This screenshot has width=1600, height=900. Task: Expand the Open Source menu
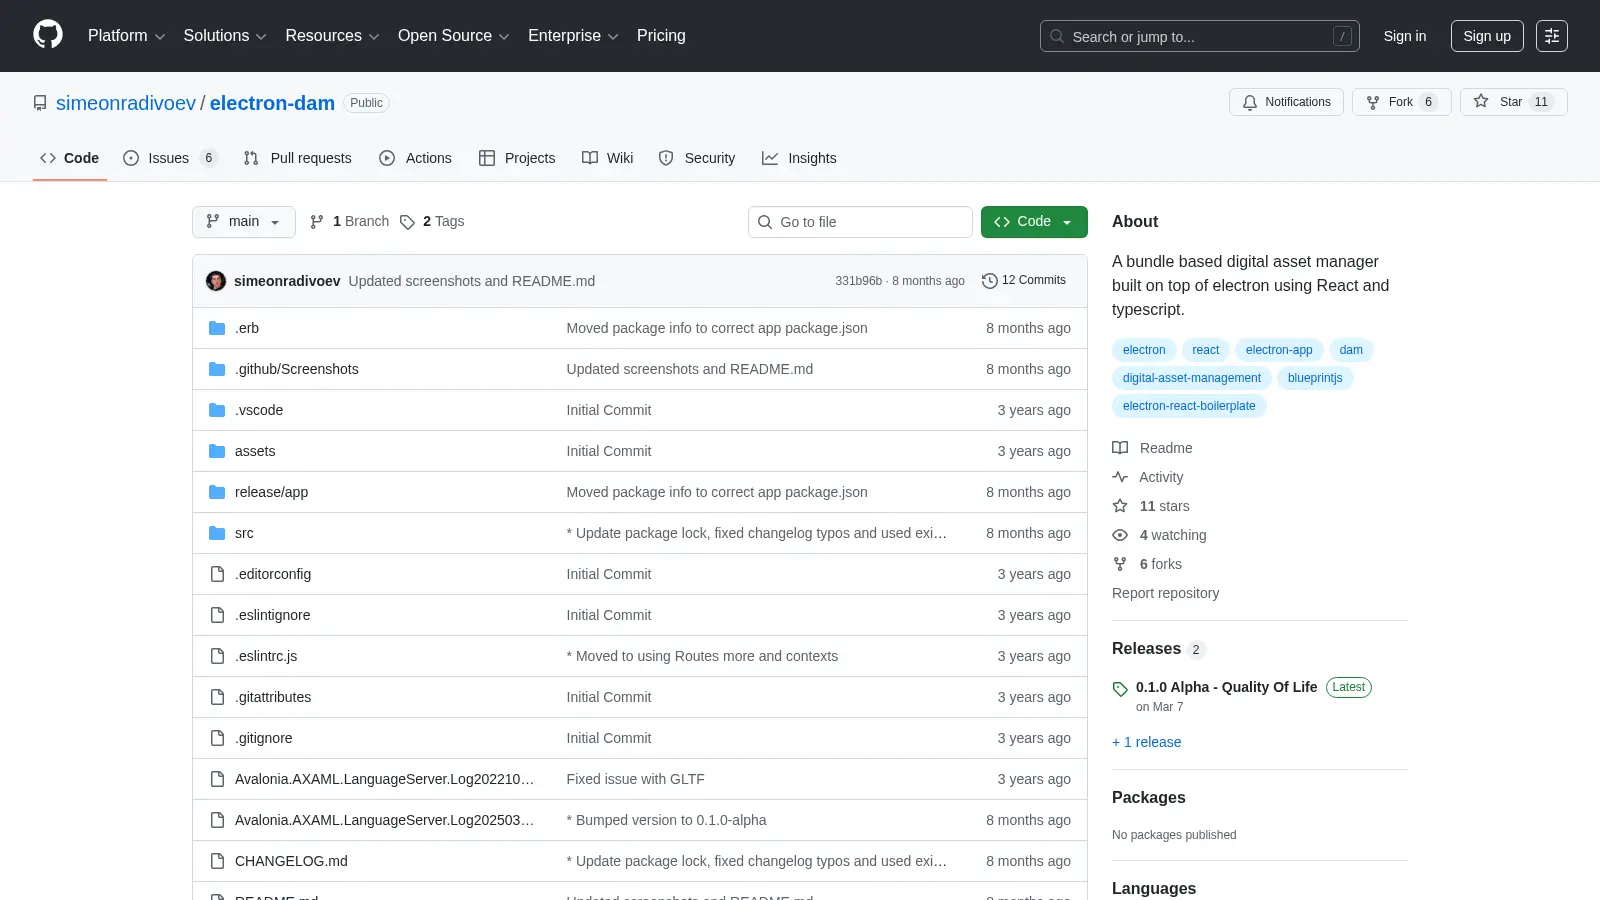[454, 36]
